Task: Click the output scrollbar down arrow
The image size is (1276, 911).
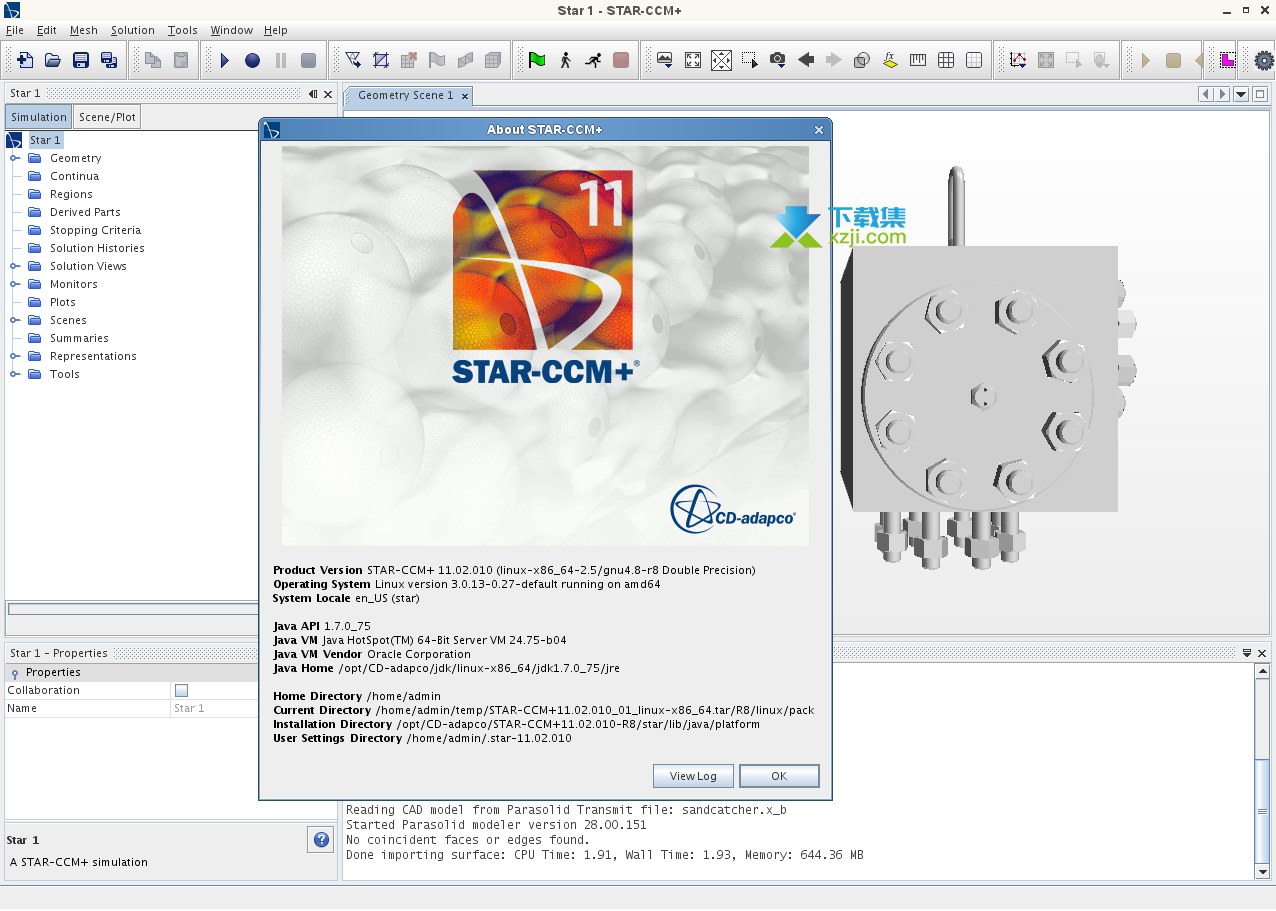Action: click(x=1262, y=871)
